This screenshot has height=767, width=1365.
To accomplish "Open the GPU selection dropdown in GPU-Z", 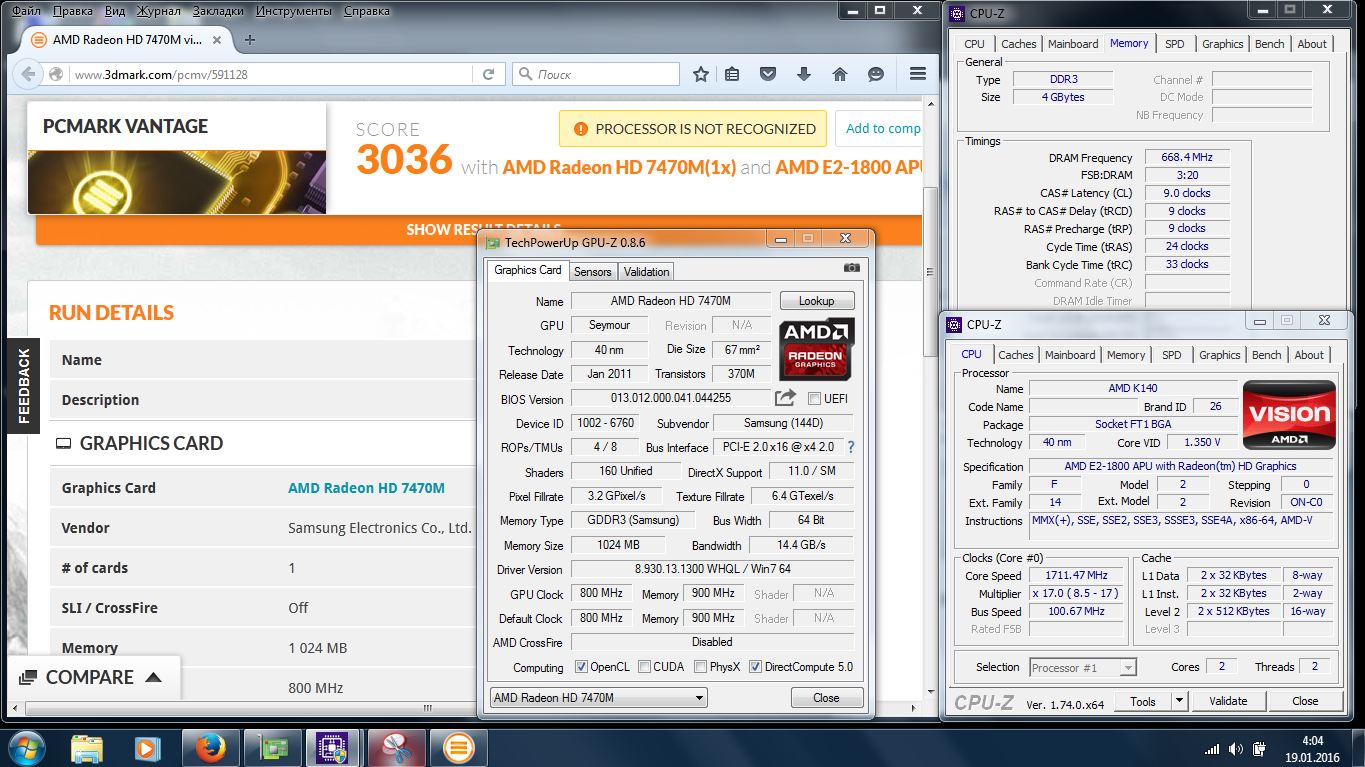I will 598,698.
